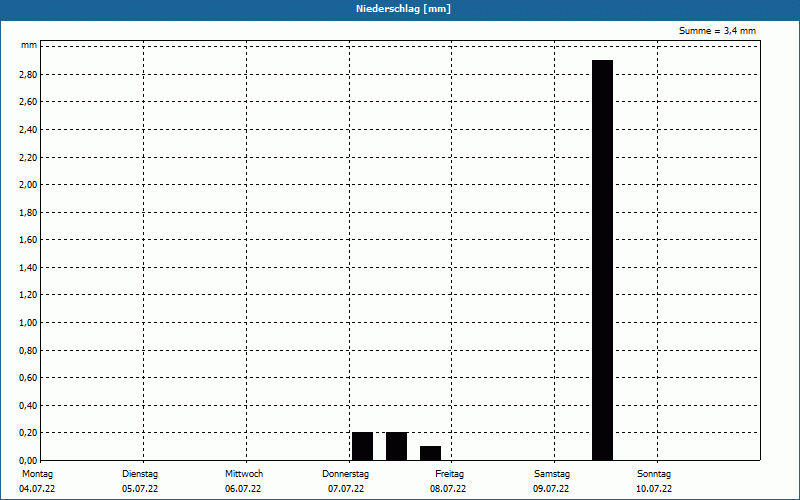Click the 'Dienstag' day label
800x500 pixels.
[140, 474]
